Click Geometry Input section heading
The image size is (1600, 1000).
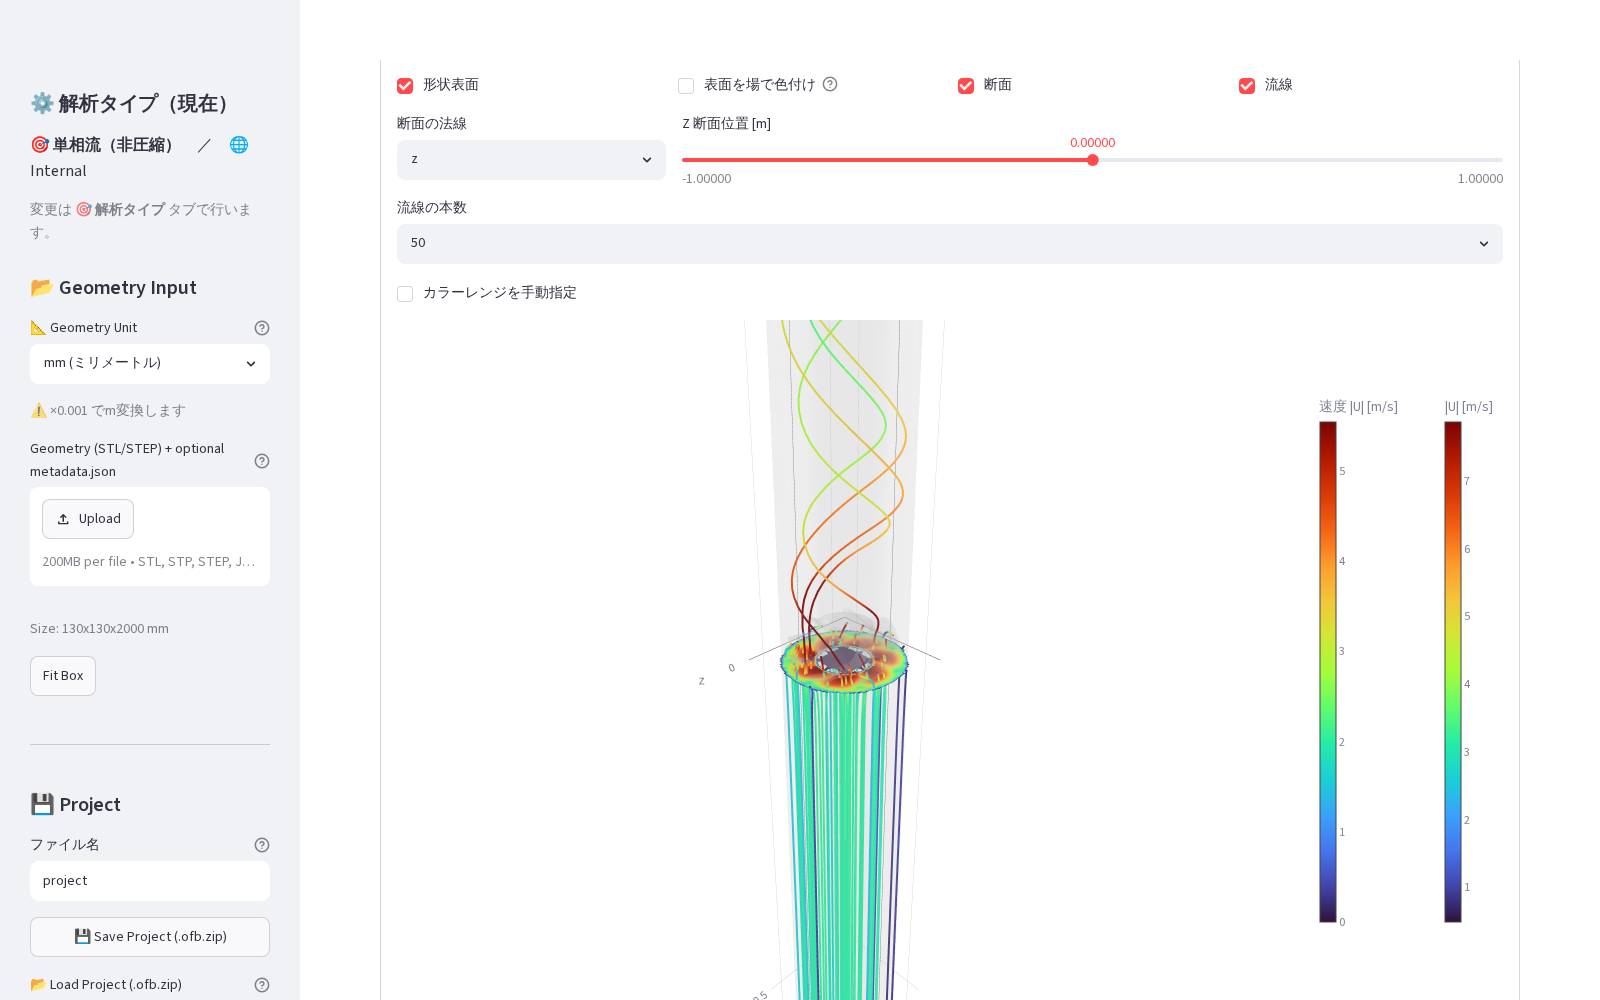pos(113,288)
